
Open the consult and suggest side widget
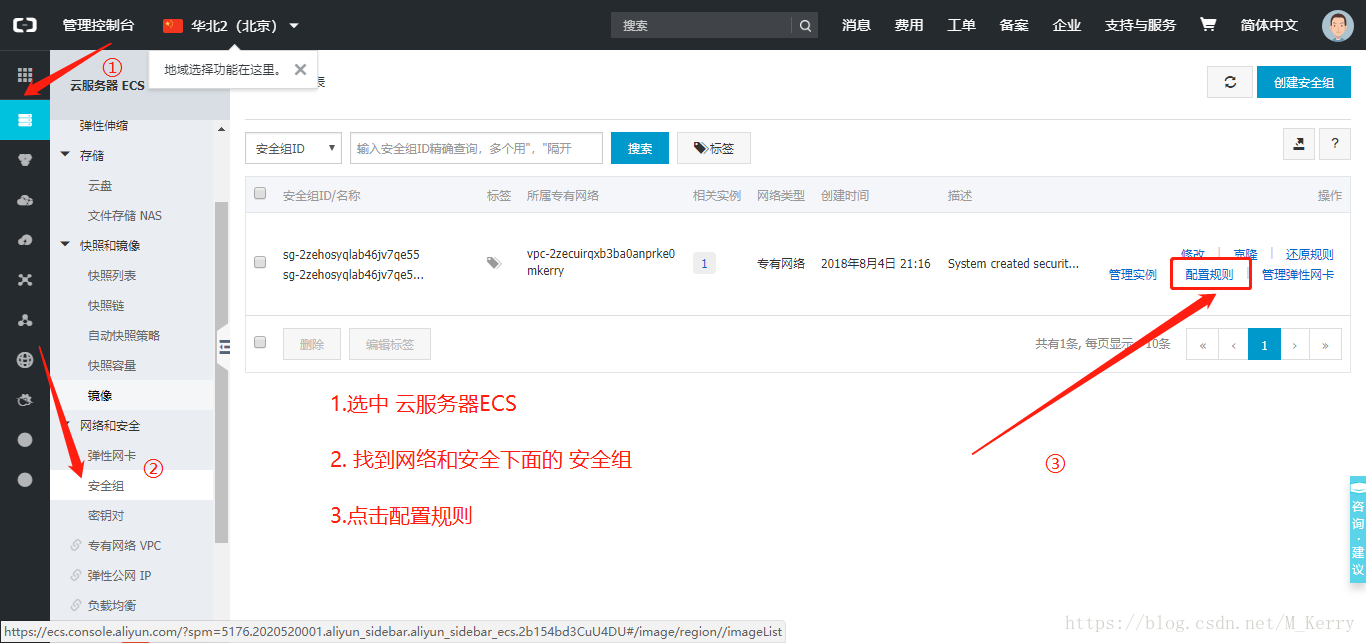point(1357,530)
